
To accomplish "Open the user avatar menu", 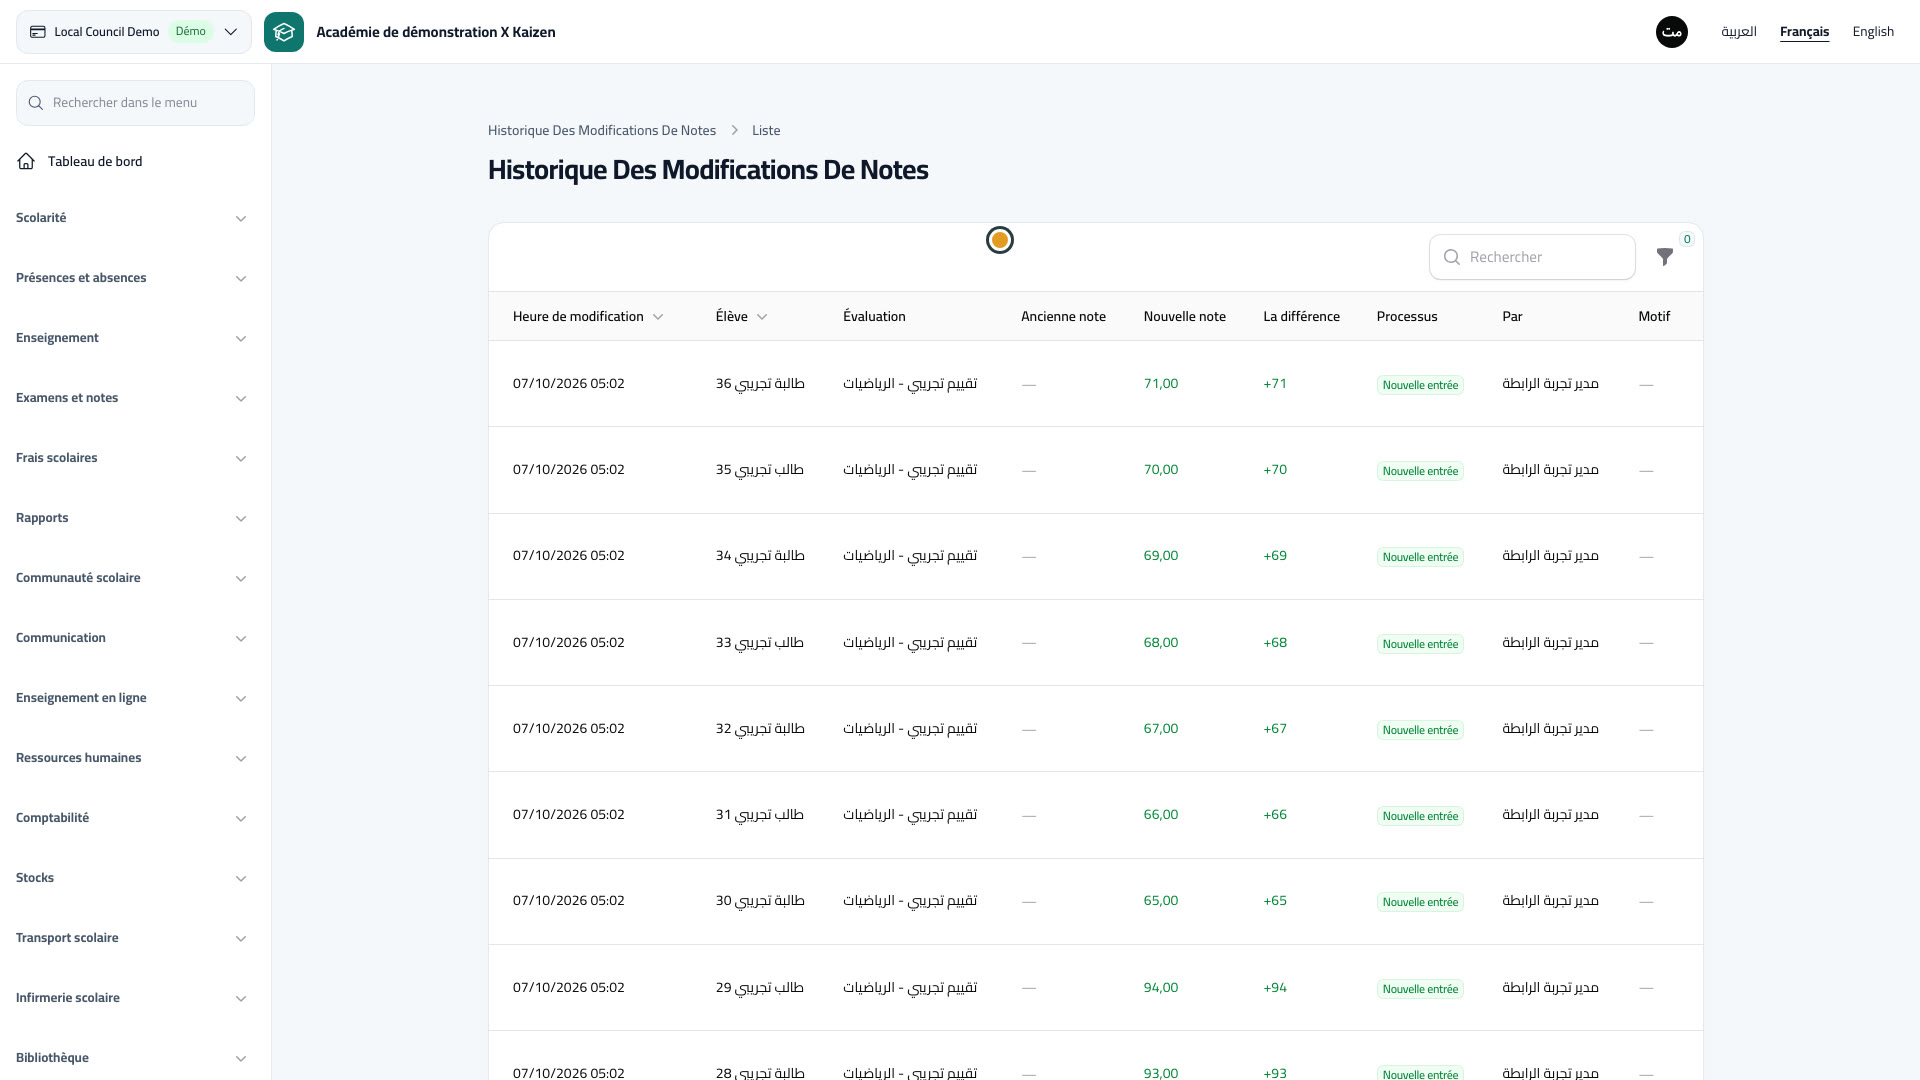I will click(1672, 32).
